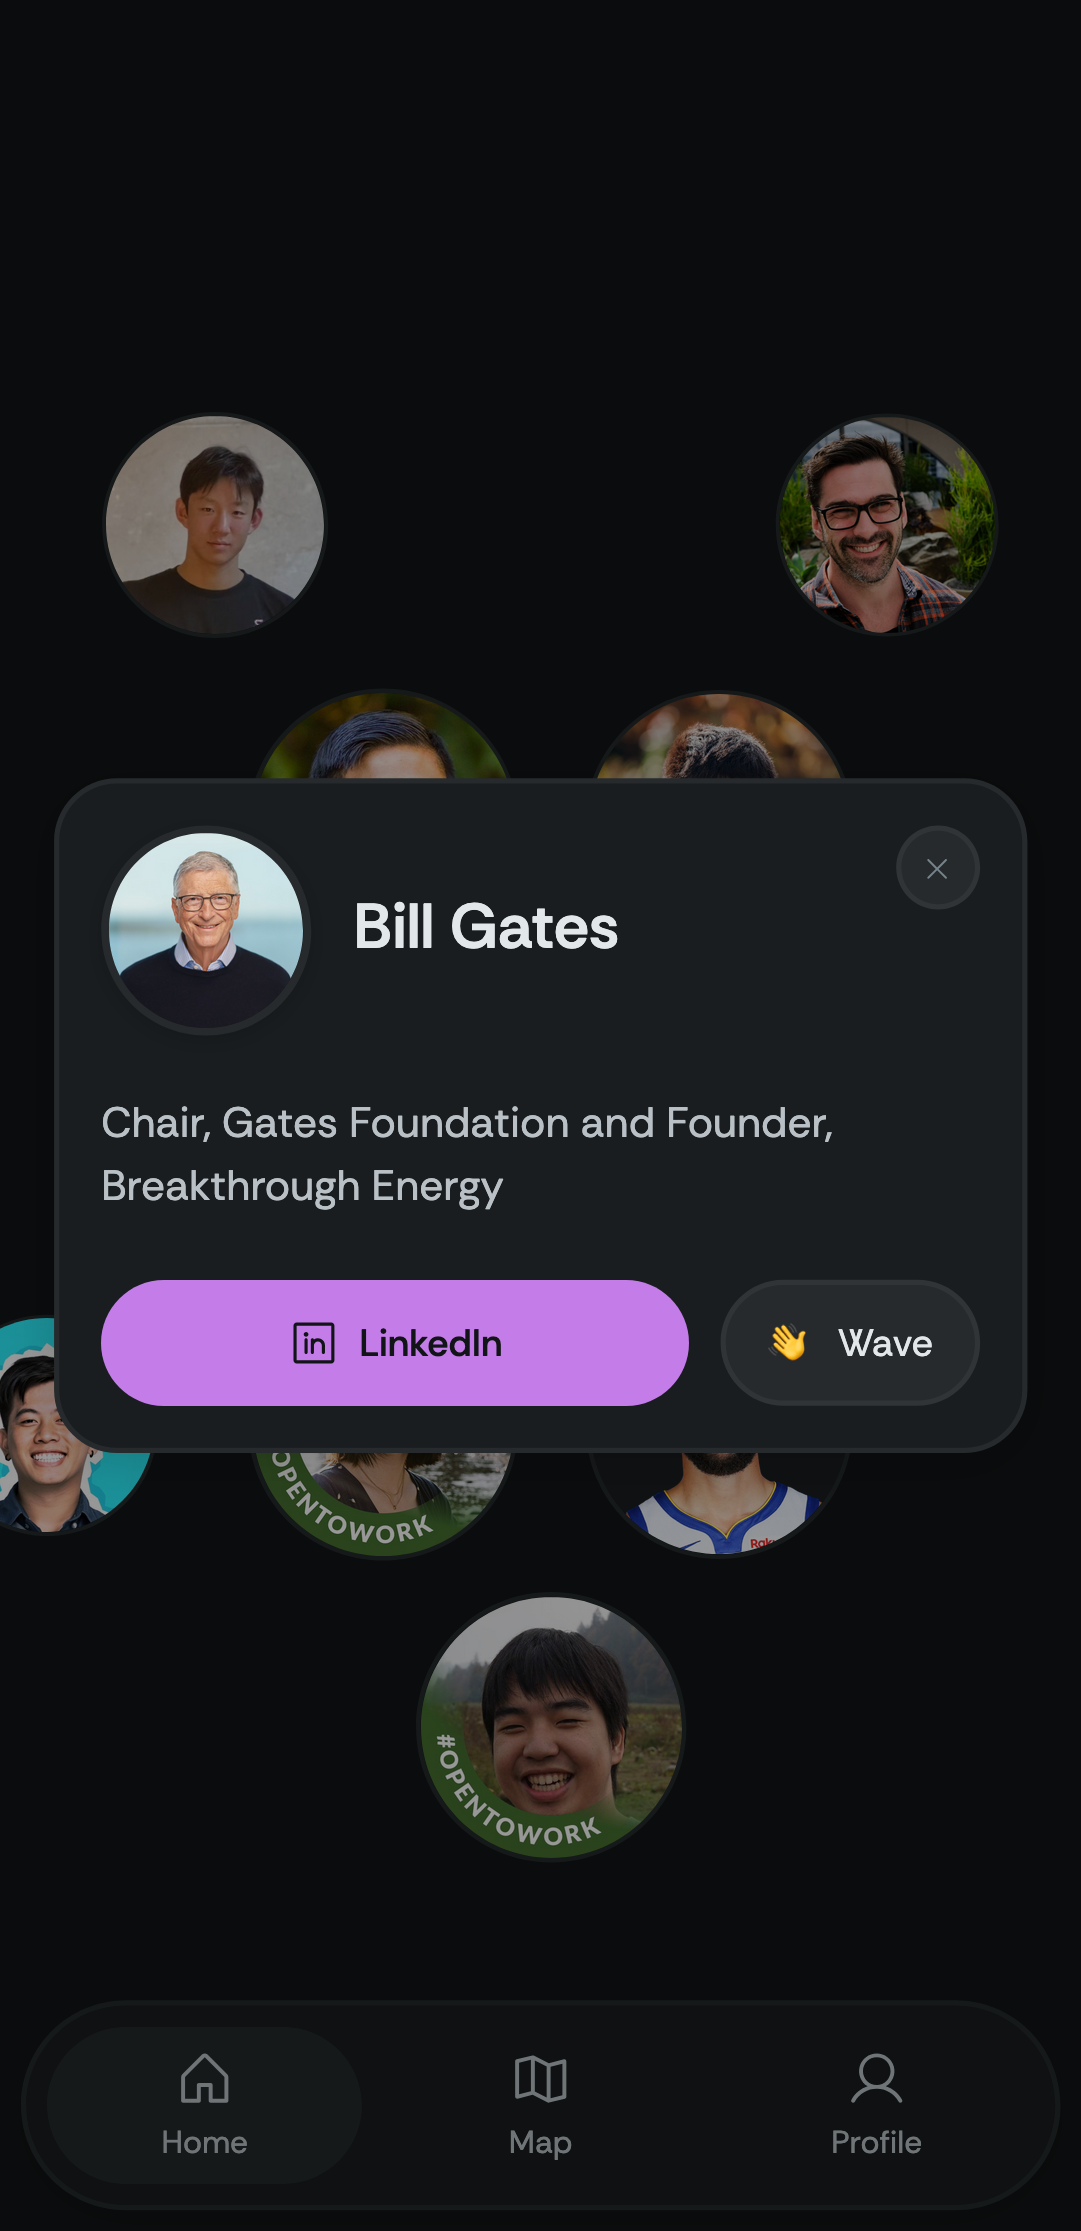
Task: Open the fully visible smiling #OPENTOWORK avatar
Action: click(551, 1727)
